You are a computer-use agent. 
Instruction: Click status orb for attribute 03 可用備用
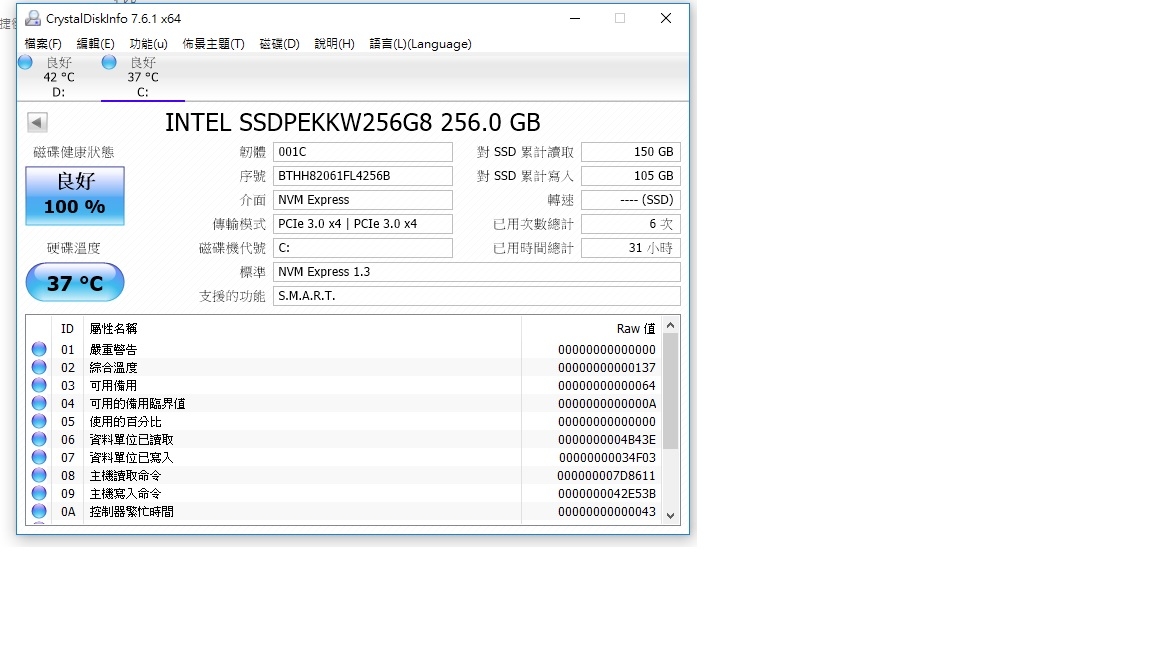(39, 386)
